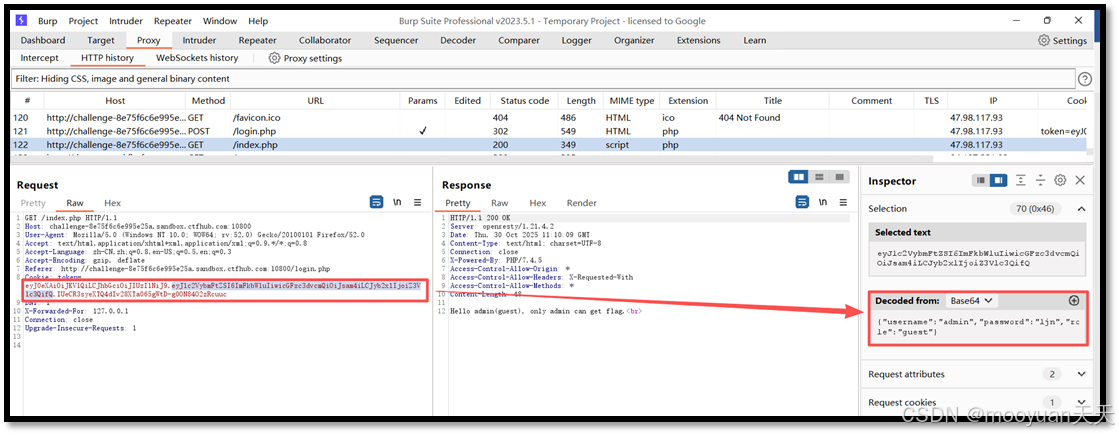Open Inspector settings gear
The width and height of the screenshot is (1119, 435).
tap(1060, 181)
